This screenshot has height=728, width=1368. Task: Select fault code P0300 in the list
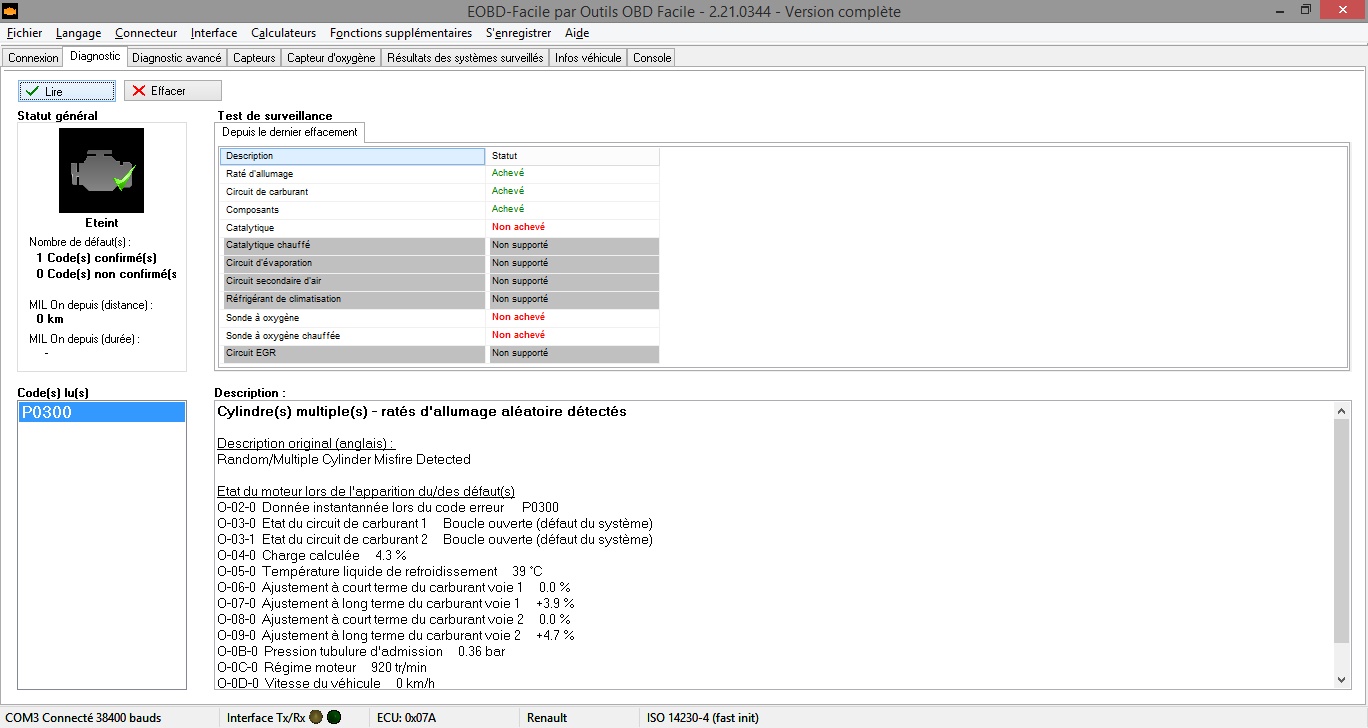pos(101,412)
